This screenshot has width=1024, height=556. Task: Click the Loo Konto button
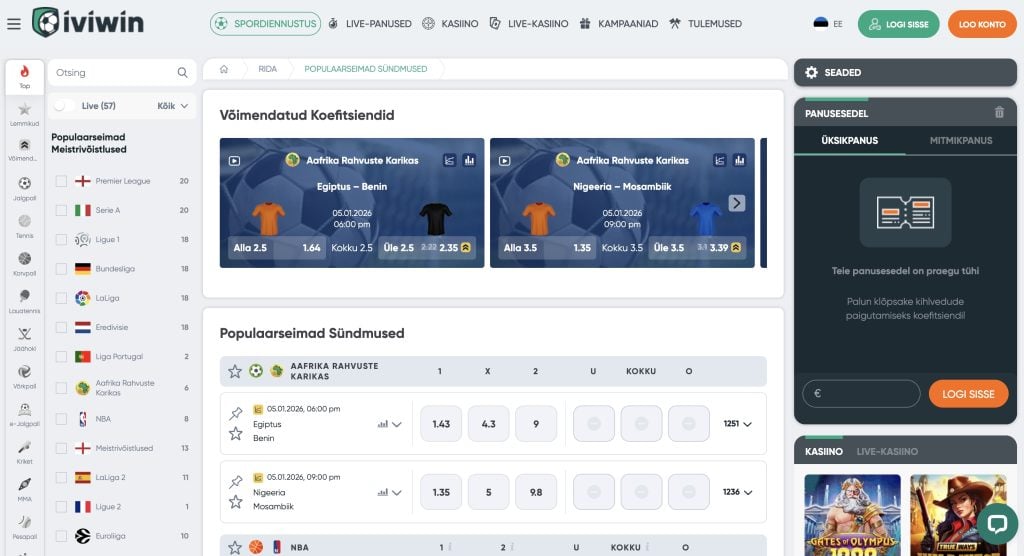tap(981, 24)
